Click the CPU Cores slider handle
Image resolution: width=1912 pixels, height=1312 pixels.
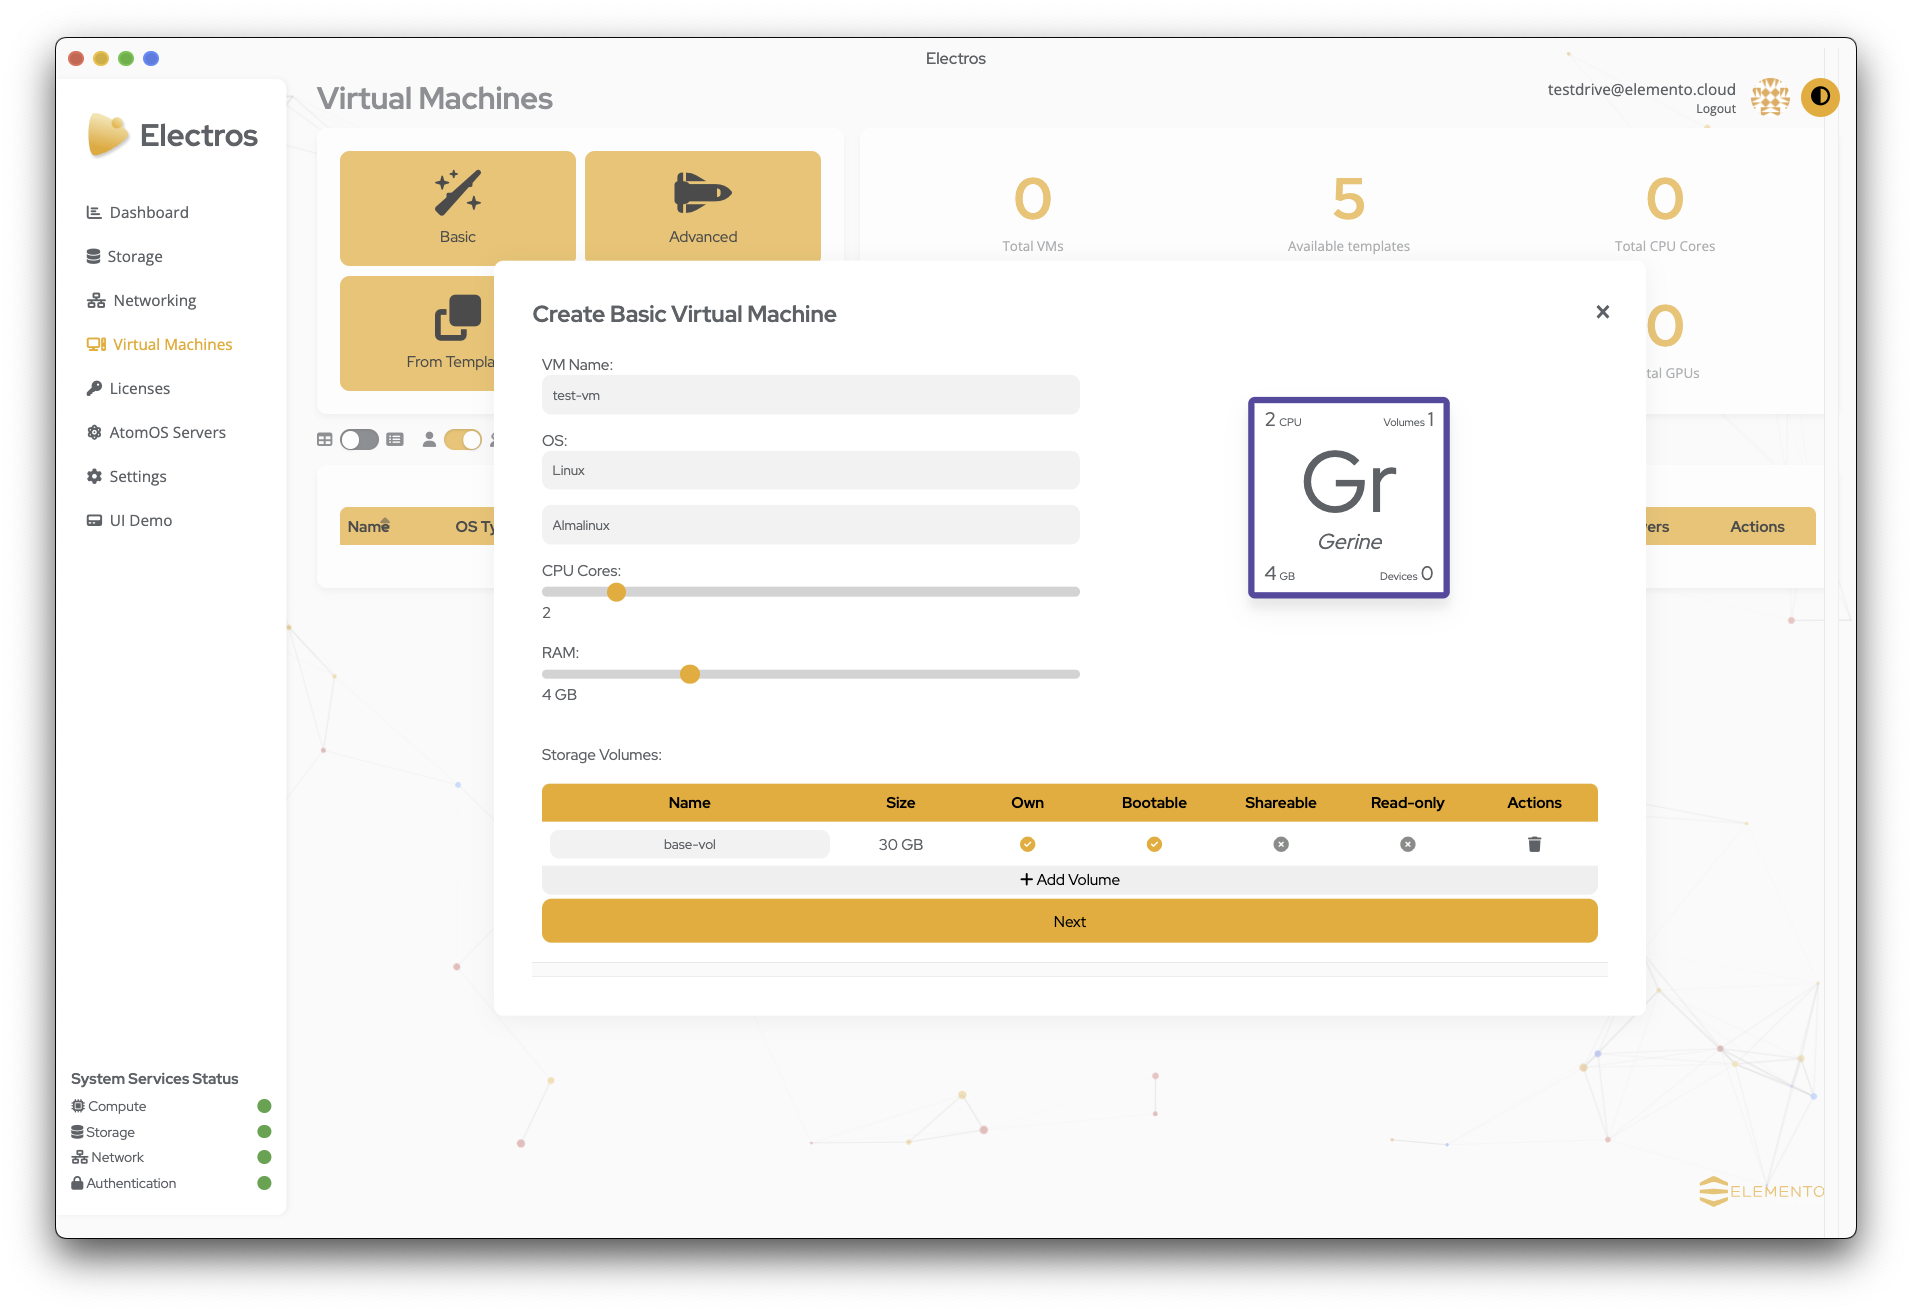click(616, 592)
